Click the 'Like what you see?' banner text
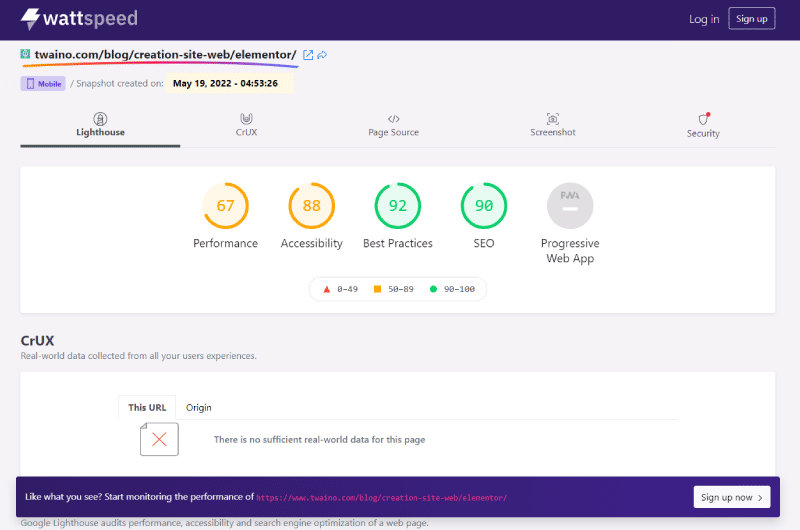The height and width of the screenshot is (530, 800). [x=139, y=497]
